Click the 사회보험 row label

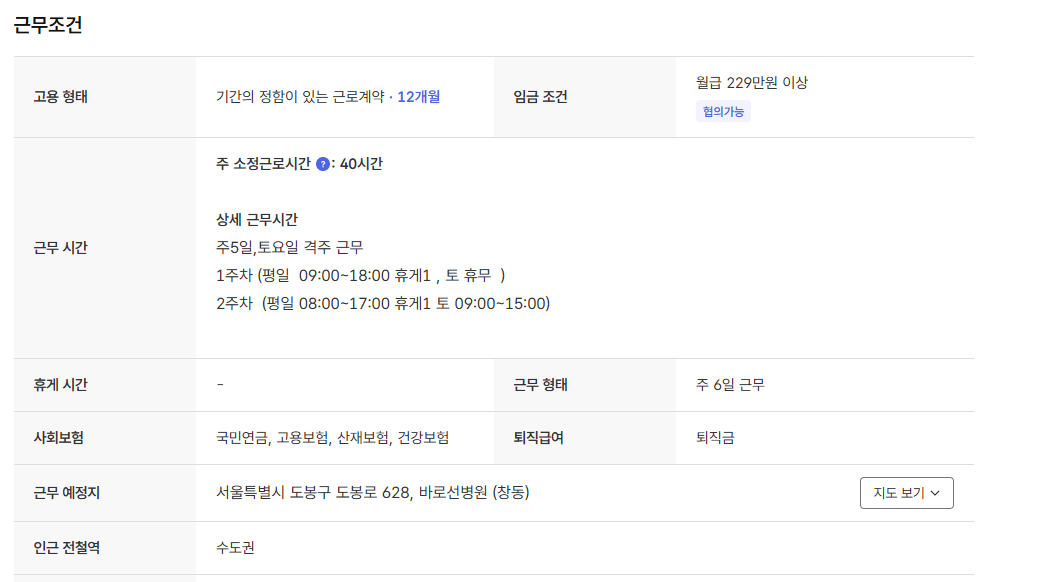59,438
